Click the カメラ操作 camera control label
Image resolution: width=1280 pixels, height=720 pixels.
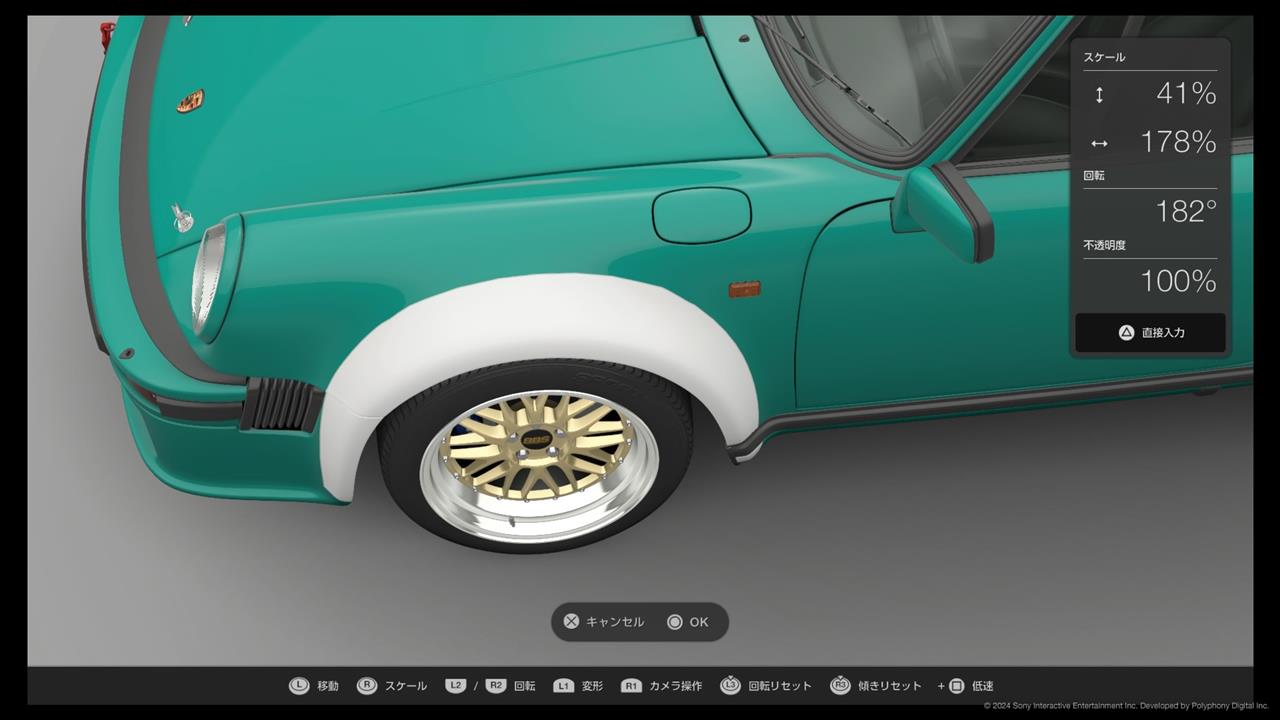tap(676, 686)
